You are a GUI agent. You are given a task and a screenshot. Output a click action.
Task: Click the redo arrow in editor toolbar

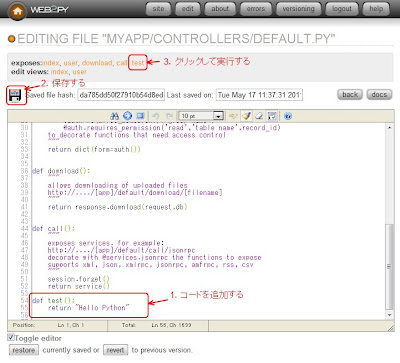click(169, 116)
